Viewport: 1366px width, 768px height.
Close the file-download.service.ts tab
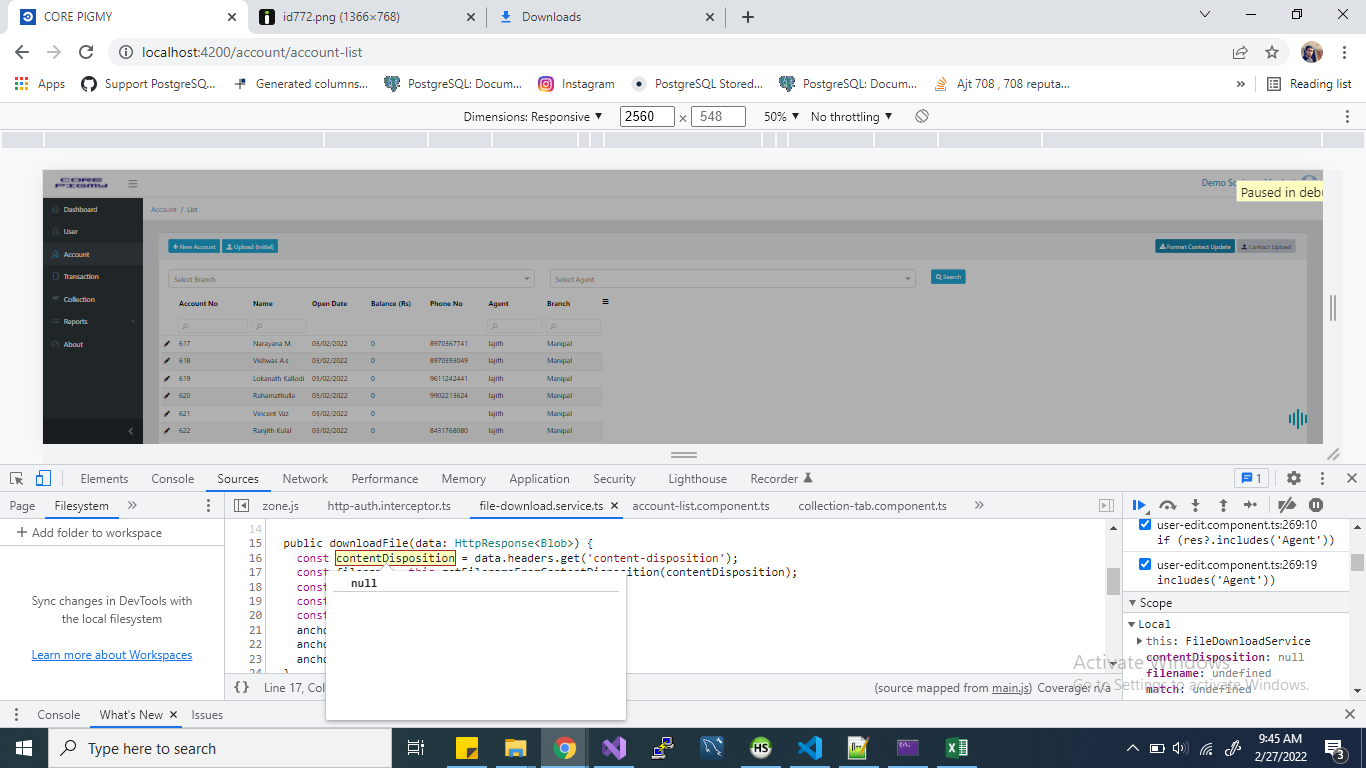pos(614,506)
